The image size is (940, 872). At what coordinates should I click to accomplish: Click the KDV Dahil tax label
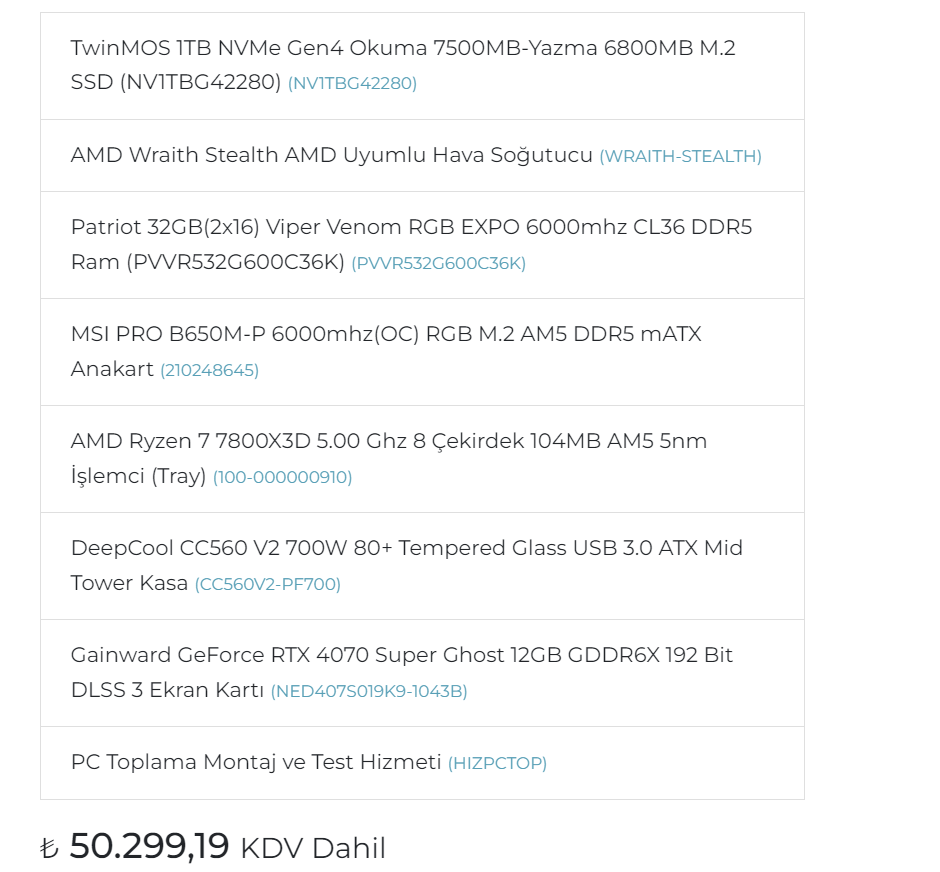[x=313, y=848]
